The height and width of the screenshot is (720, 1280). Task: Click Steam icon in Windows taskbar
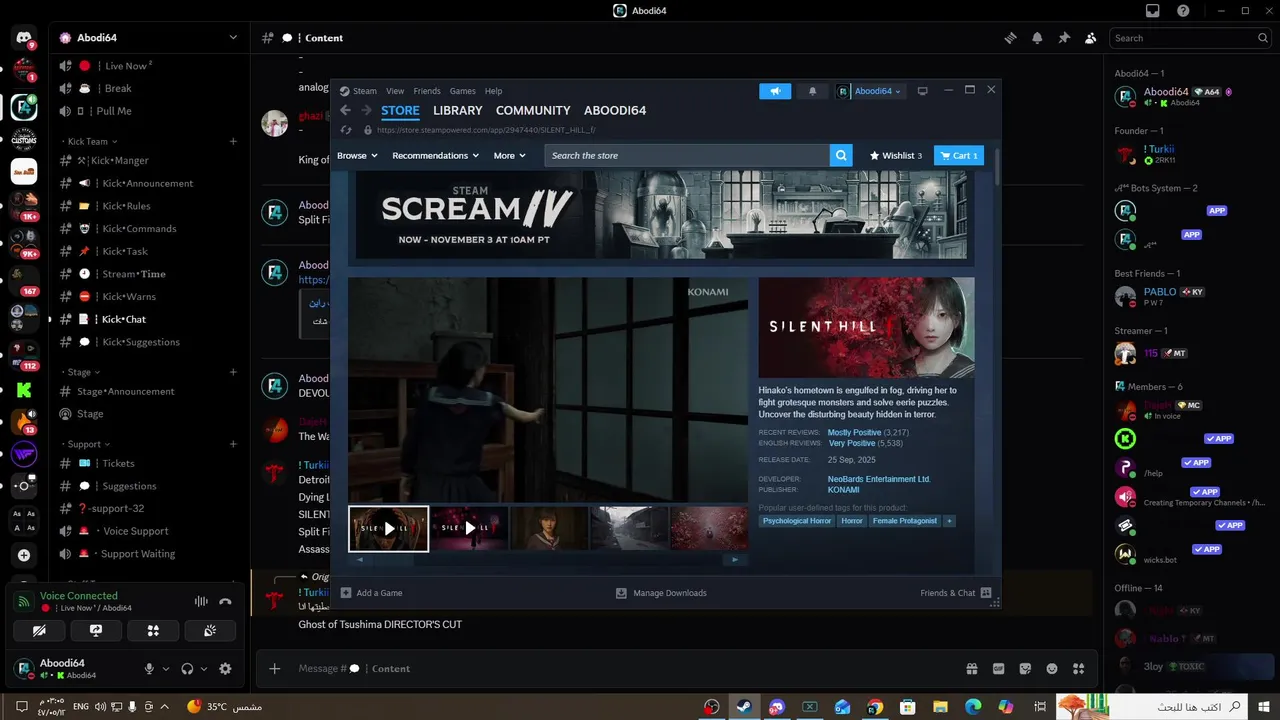pyautogui.click(x=744, y=707)
